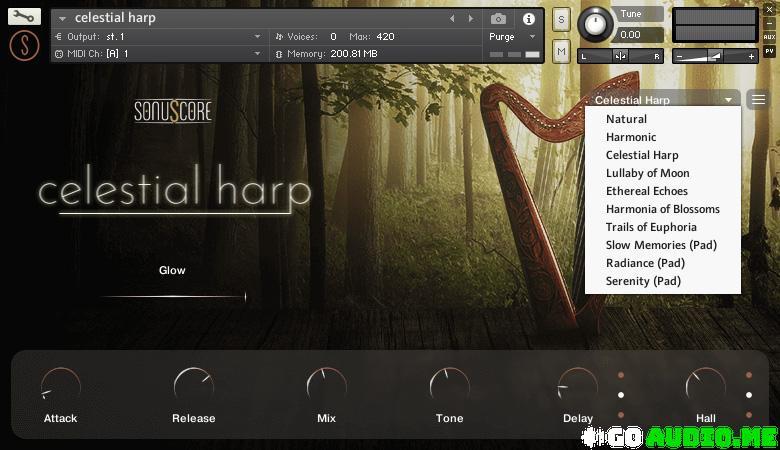The image size is (780, 450).
Task: Toggle the AUX button
Action: pyautogui.click(x=769, y=37)
